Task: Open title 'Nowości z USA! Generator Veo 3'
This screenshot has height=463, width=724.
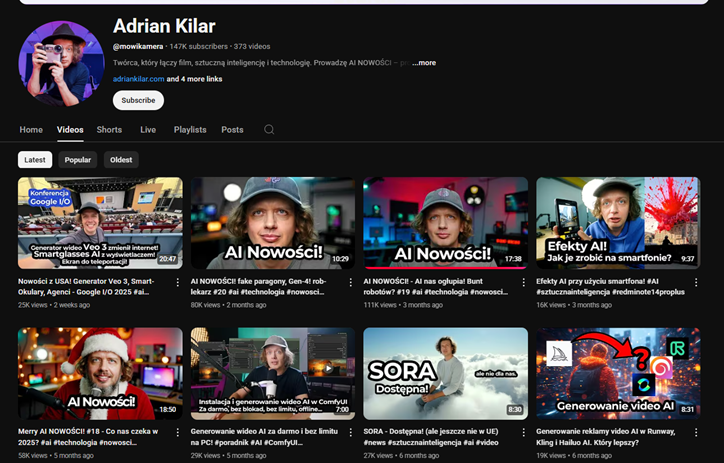Action: (x=86, y=287)
